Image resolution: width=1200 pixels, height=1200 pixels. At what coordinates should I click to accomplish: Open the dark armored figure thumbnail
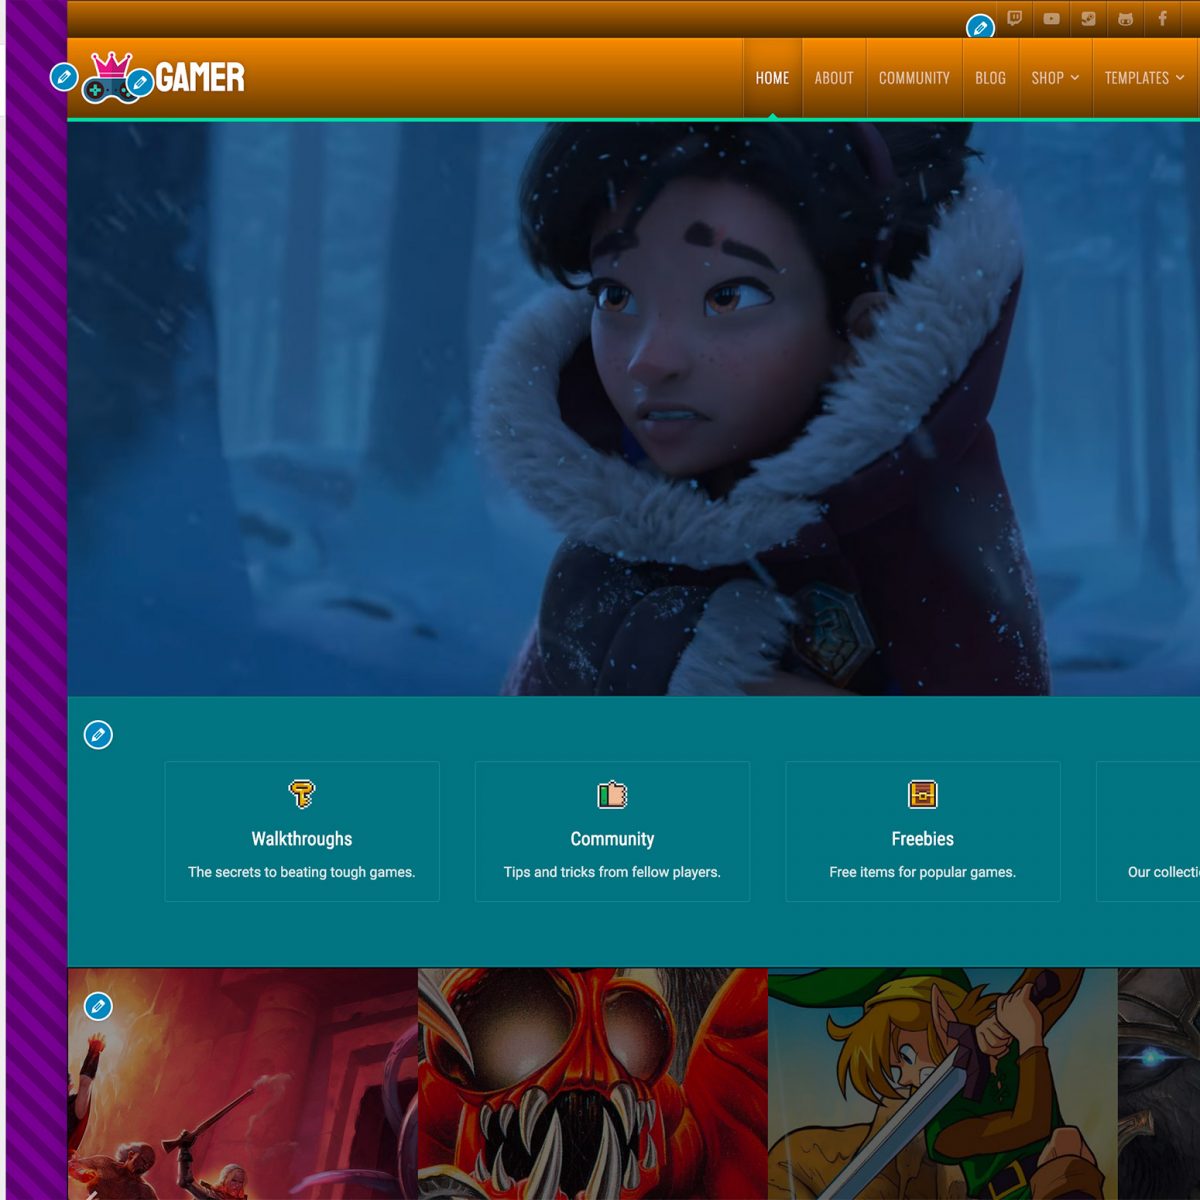1159,1084
